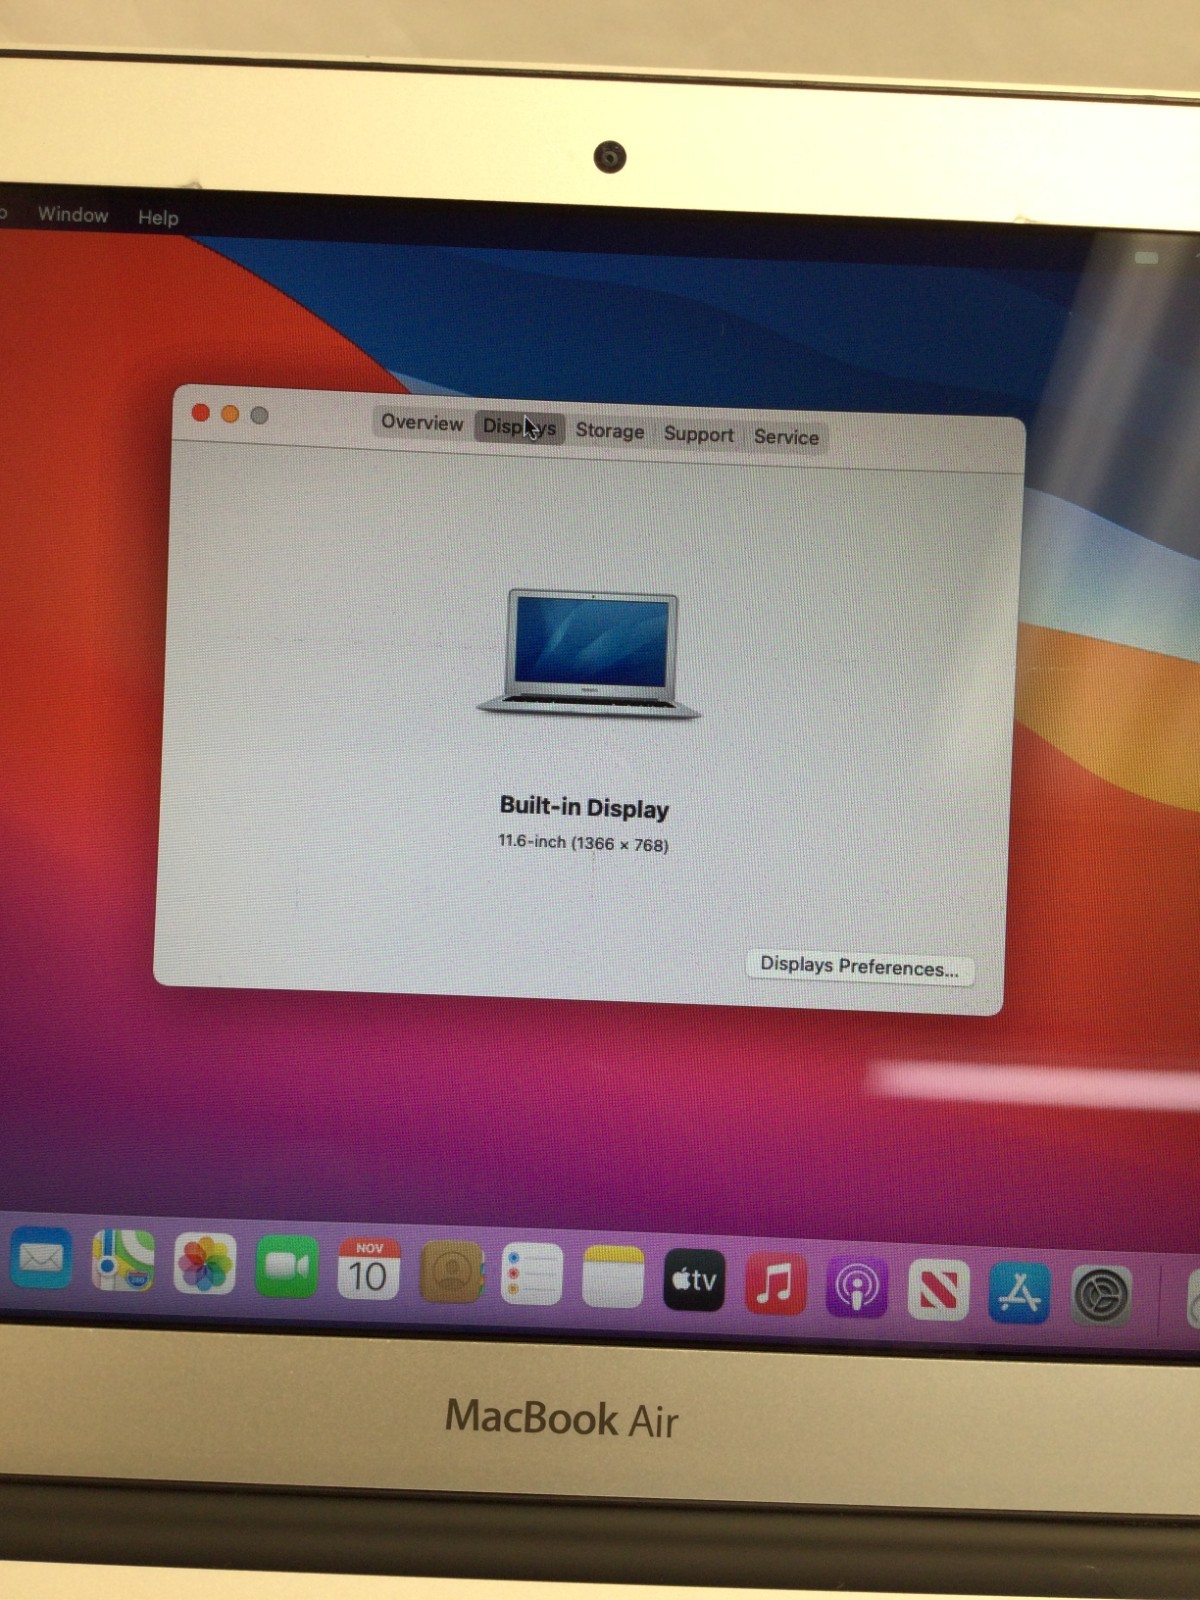Viewport: 1200px width, 1600px height.
Task: Go to the Support tab
Action: (x=698, y=434)
